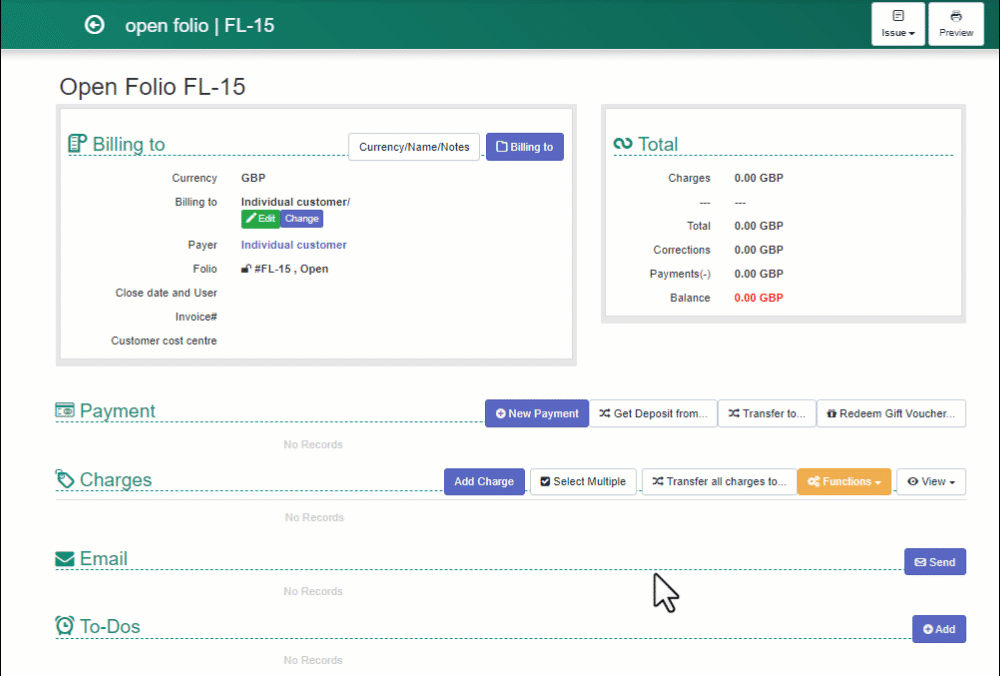
Task: Click the padlock icon beside folio FL-15
Action: tap(245, 268)
